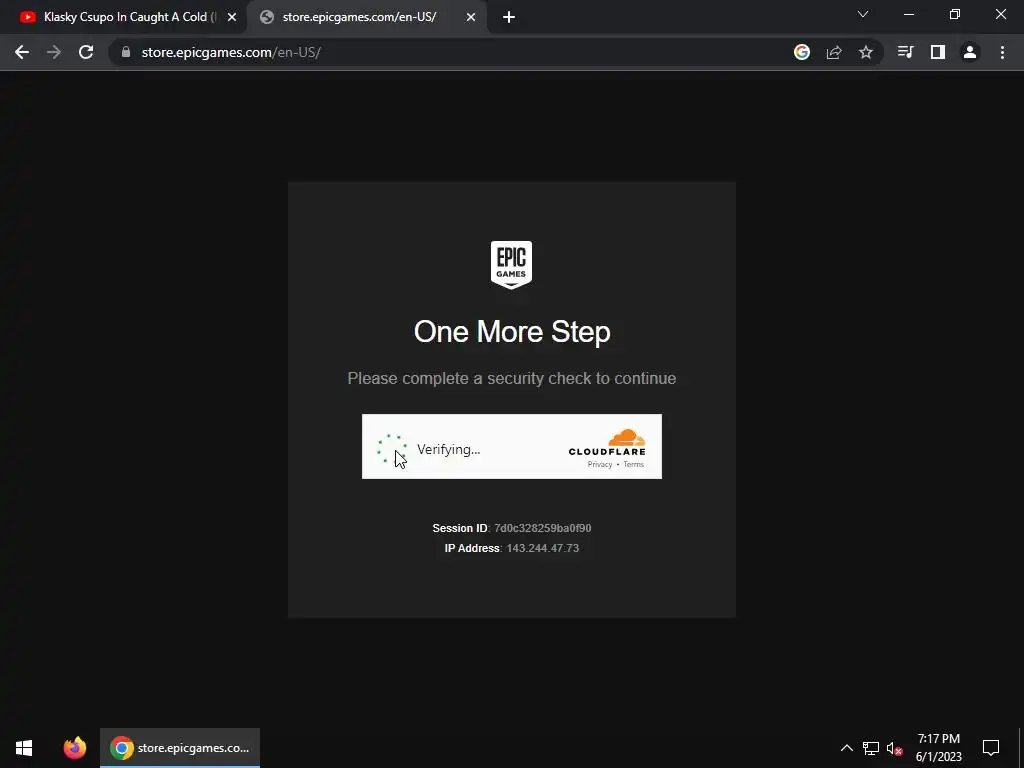Open the Windows Start menu

pyautogui.click(x=24, y=748)
